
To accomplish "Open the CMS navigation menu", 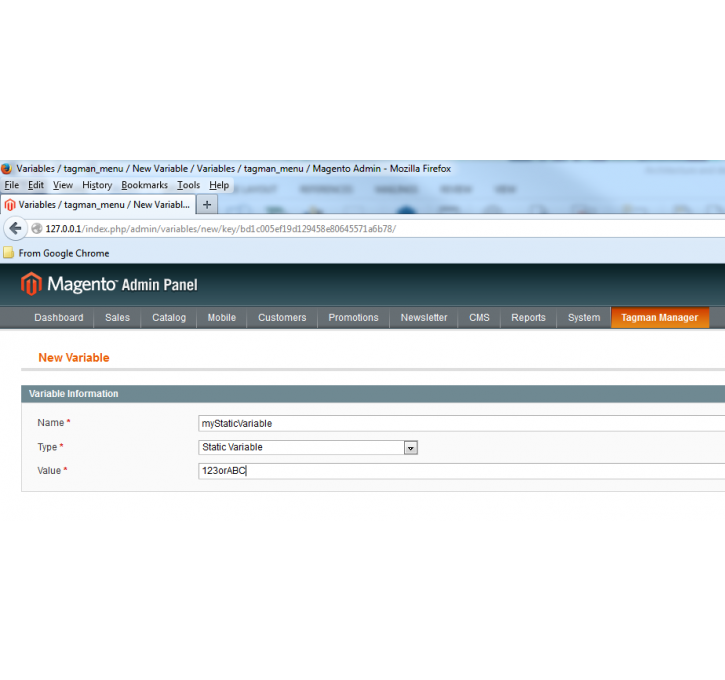I will click(x=479, y=318).
